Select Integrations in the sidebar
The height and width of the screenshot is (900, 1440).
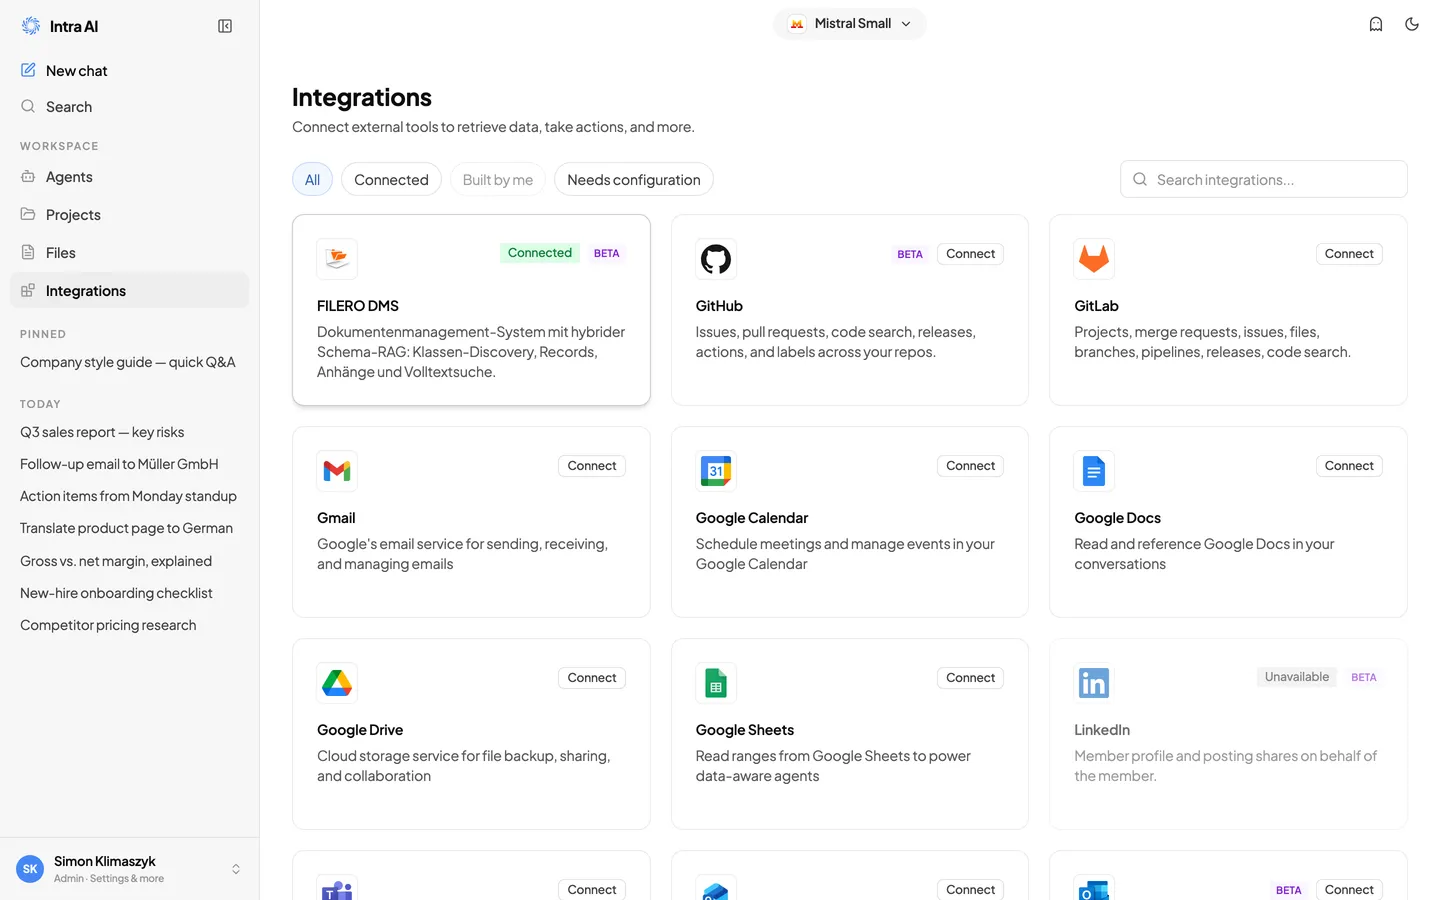129,291
